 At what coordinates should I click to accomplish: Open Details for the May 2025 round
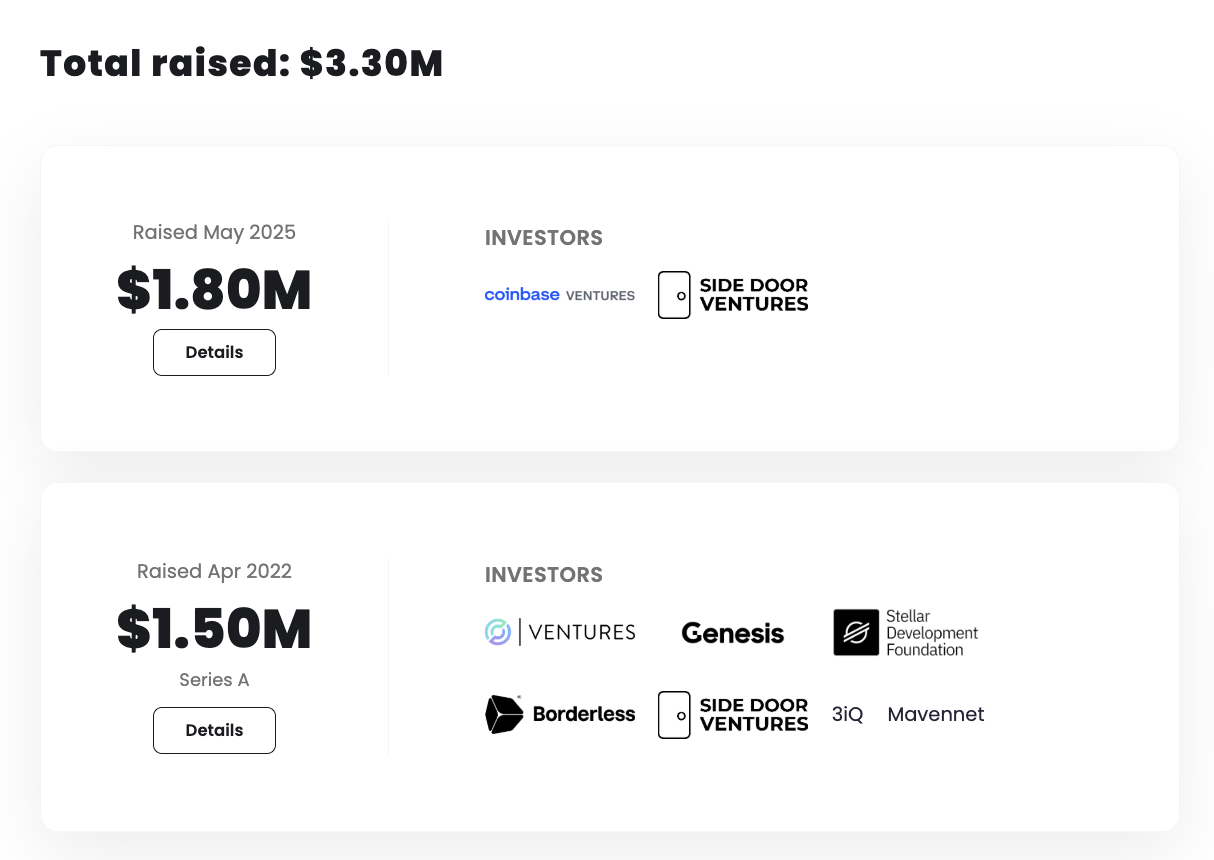214,352
